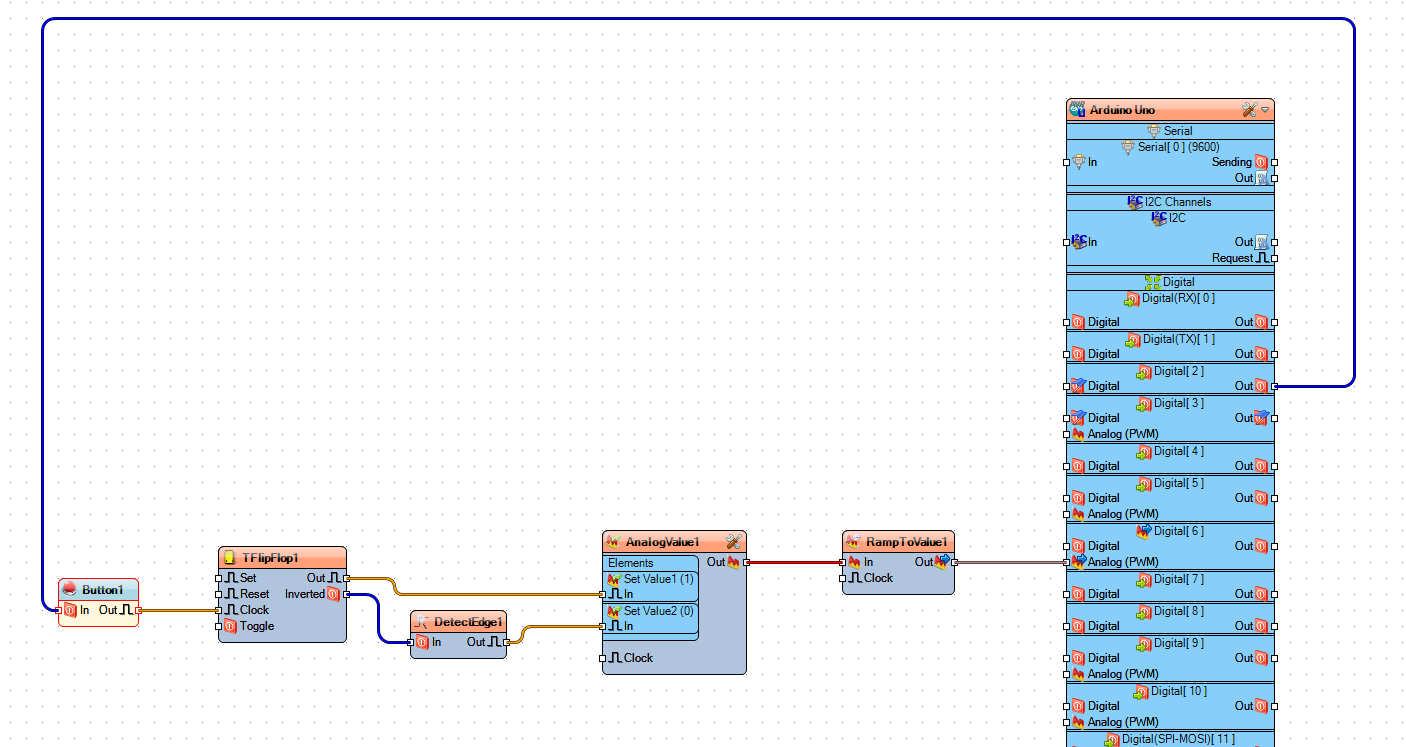Click the Digital(RX)[ 0 ] channel label
Screen dimensions: 1406x747
coord(1178,298)
